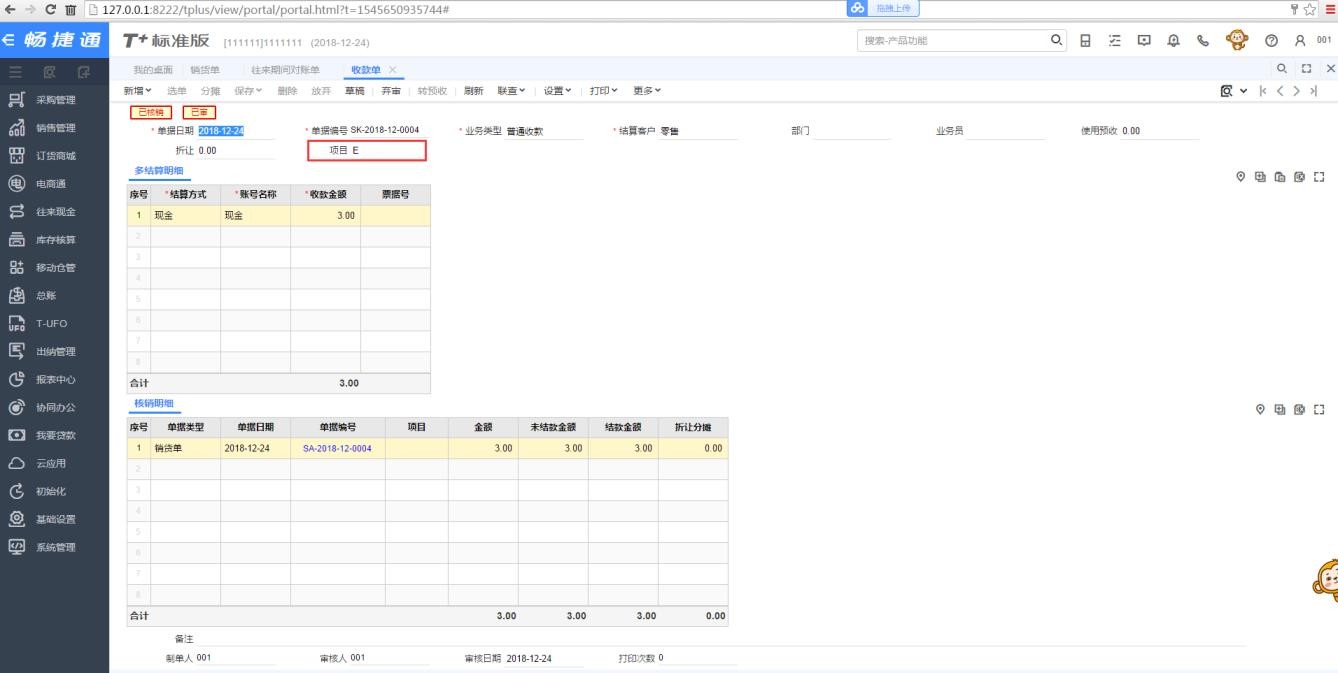Go to next record arrow
Image resolution: width=1338 pixels, height=673 pixels.
point(1297,91)
